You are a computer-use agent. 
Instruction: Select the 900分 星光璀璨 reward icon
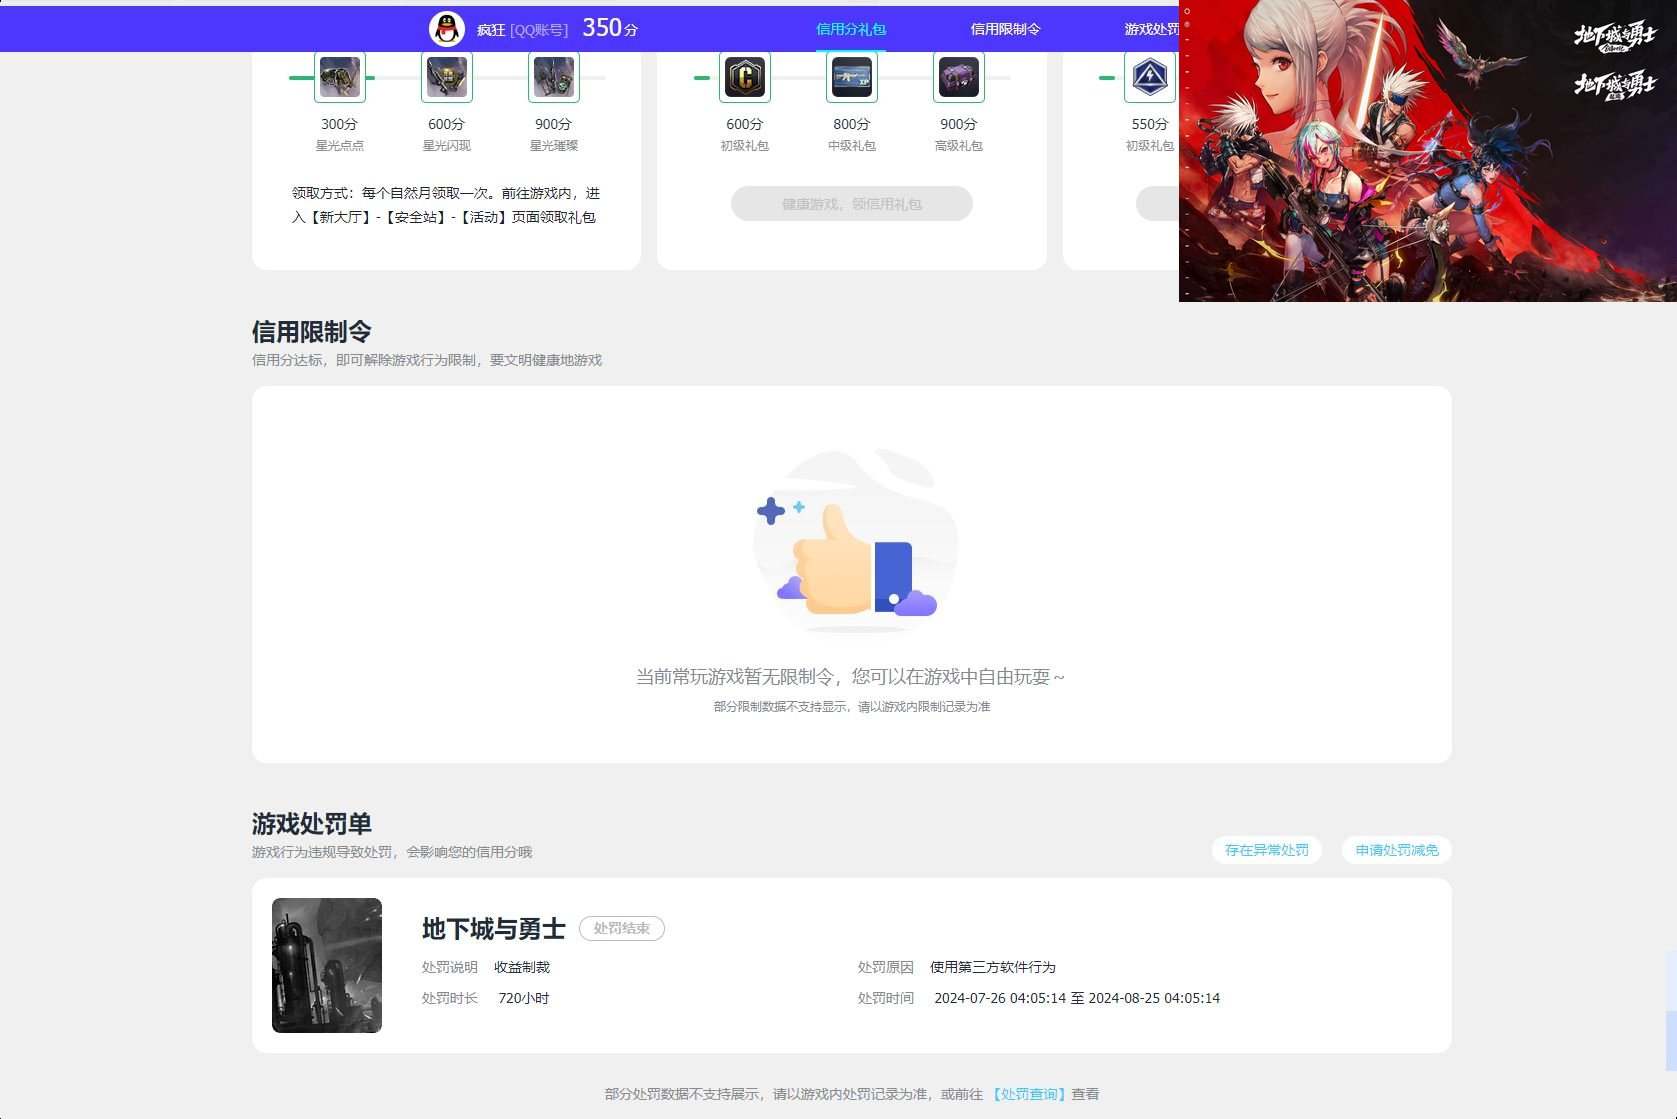pos(554,77)
